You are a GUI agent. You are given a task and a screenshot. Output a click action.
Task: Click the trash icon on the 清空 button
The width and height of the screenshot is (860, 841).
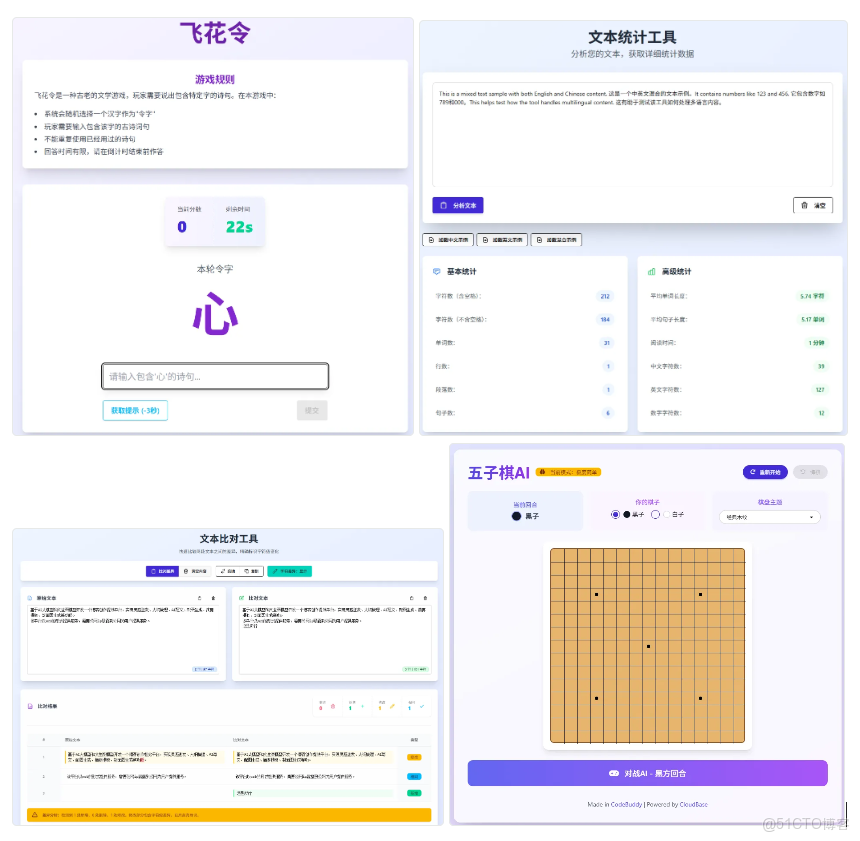point(804,206)
